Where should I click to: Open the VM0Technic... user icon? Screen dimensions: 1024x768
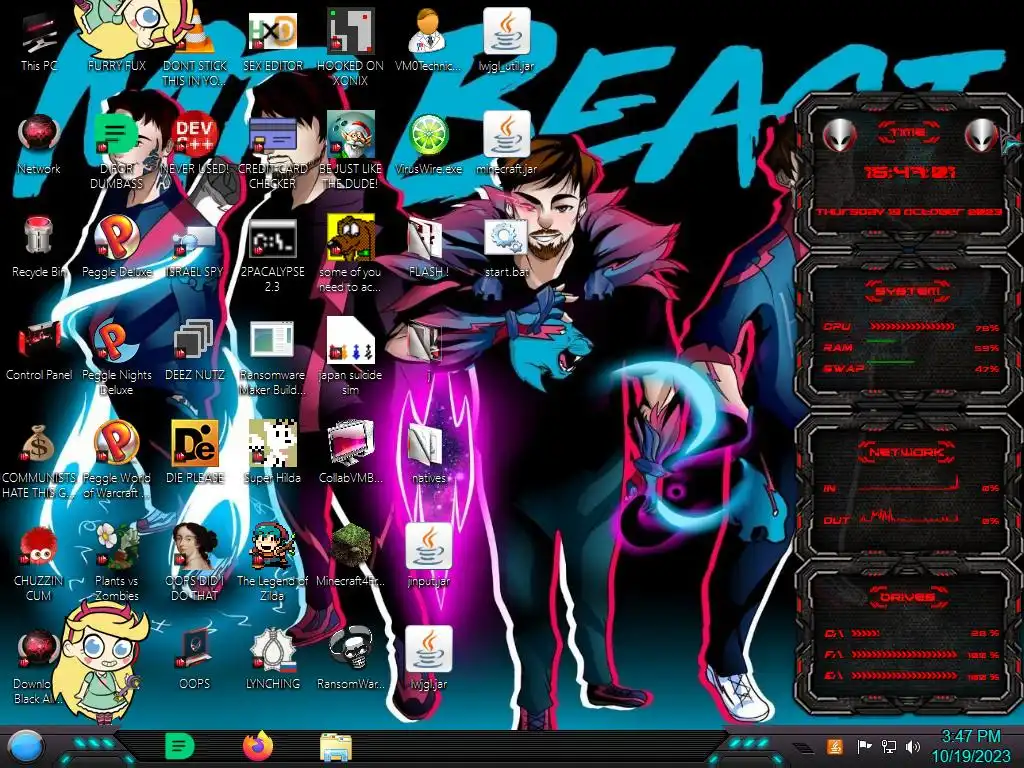tap(428, 31)
